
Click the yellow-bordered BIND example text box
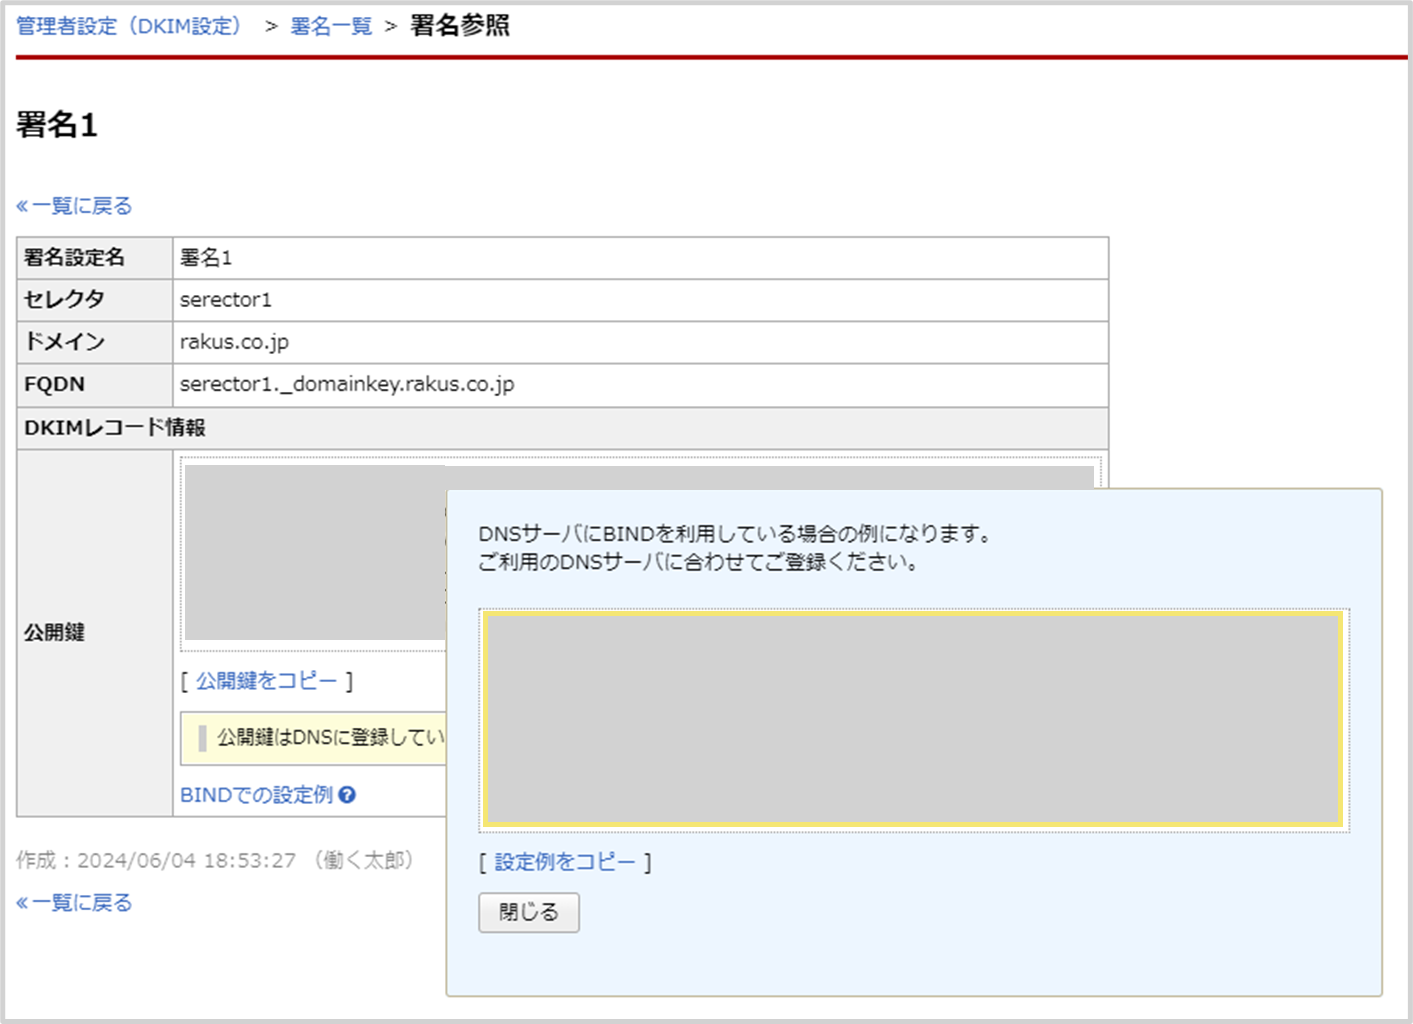point(913,722)
